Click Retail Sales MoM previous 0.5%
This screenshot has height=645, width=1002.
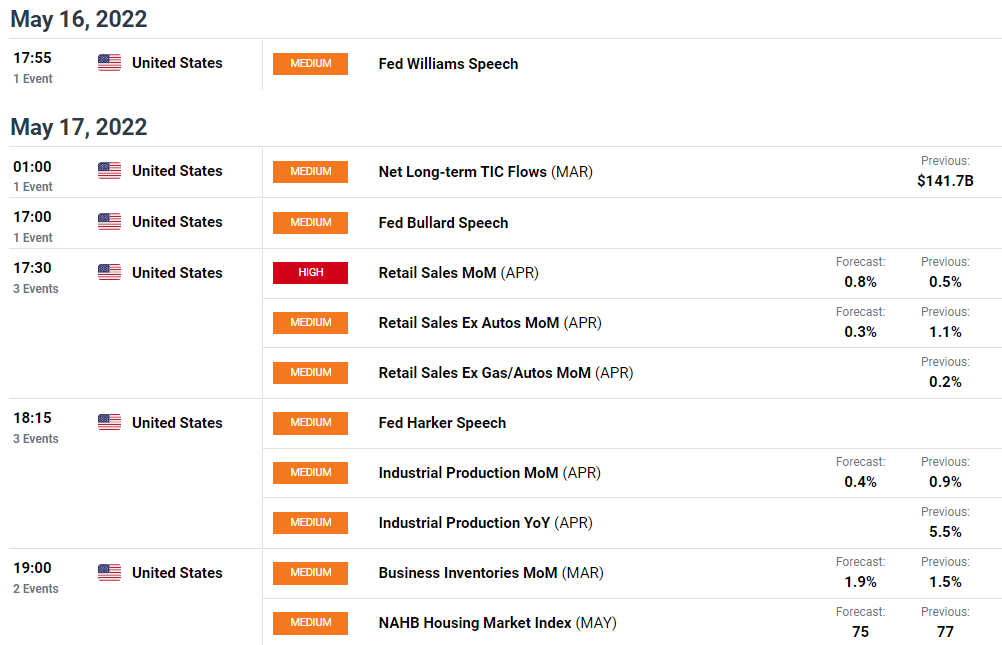click(x=945, y=282)
